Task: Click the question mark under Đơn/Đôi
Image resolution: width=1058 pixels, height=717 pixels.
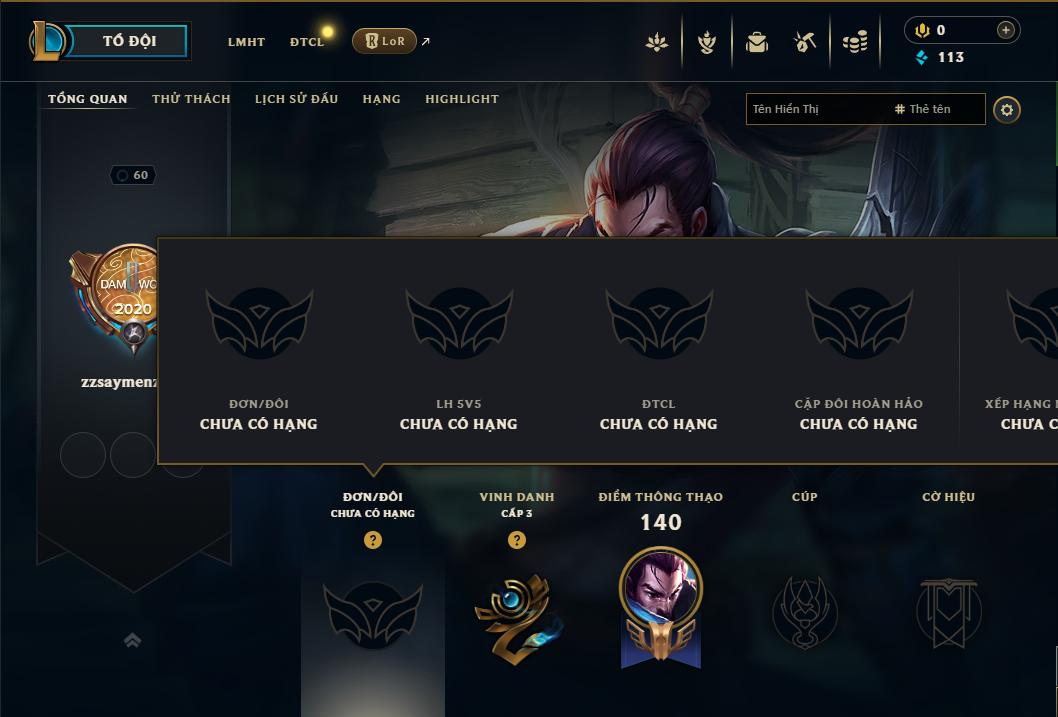Action: pos(372,540)
